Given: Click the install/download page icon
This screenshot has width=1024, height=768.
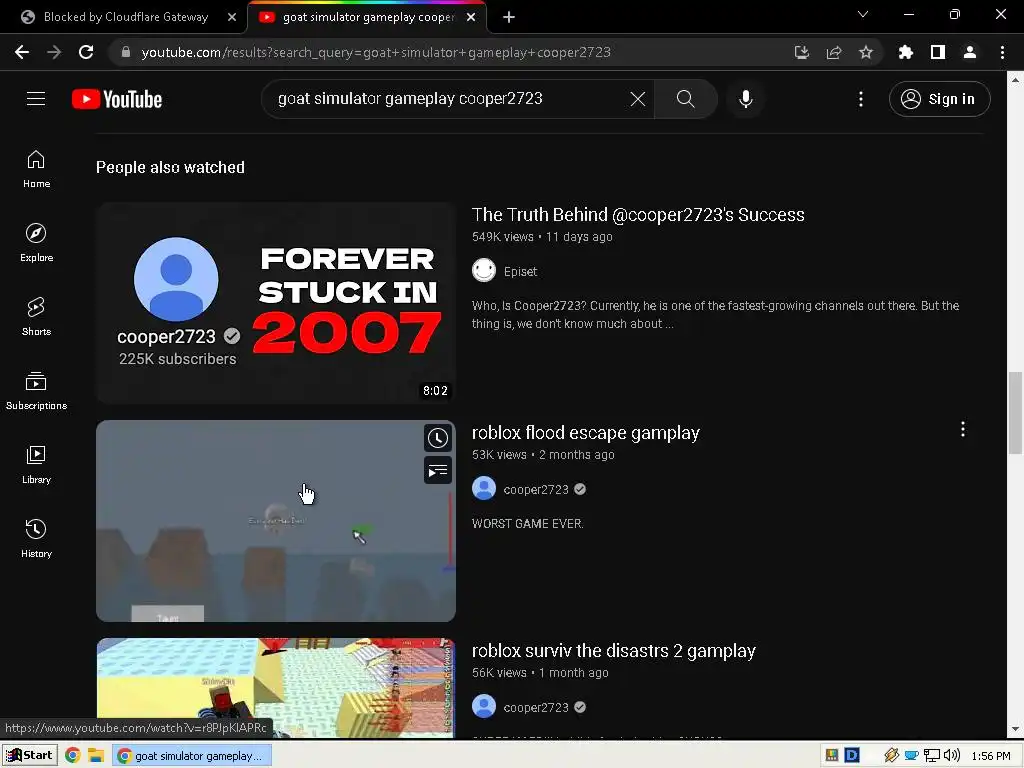Looking at the screenshot, I should point(802,52).
